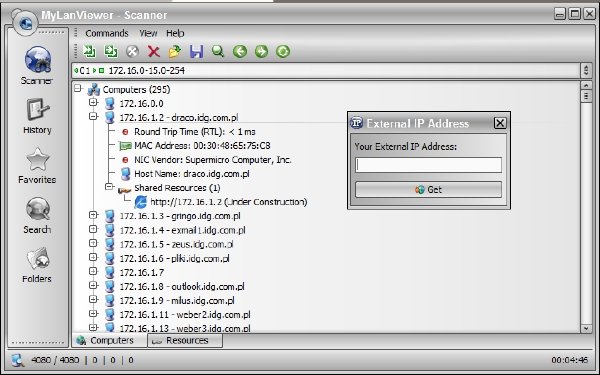Open the Favorites star panel
Viewport: 600px width, 375px height.
37,166
